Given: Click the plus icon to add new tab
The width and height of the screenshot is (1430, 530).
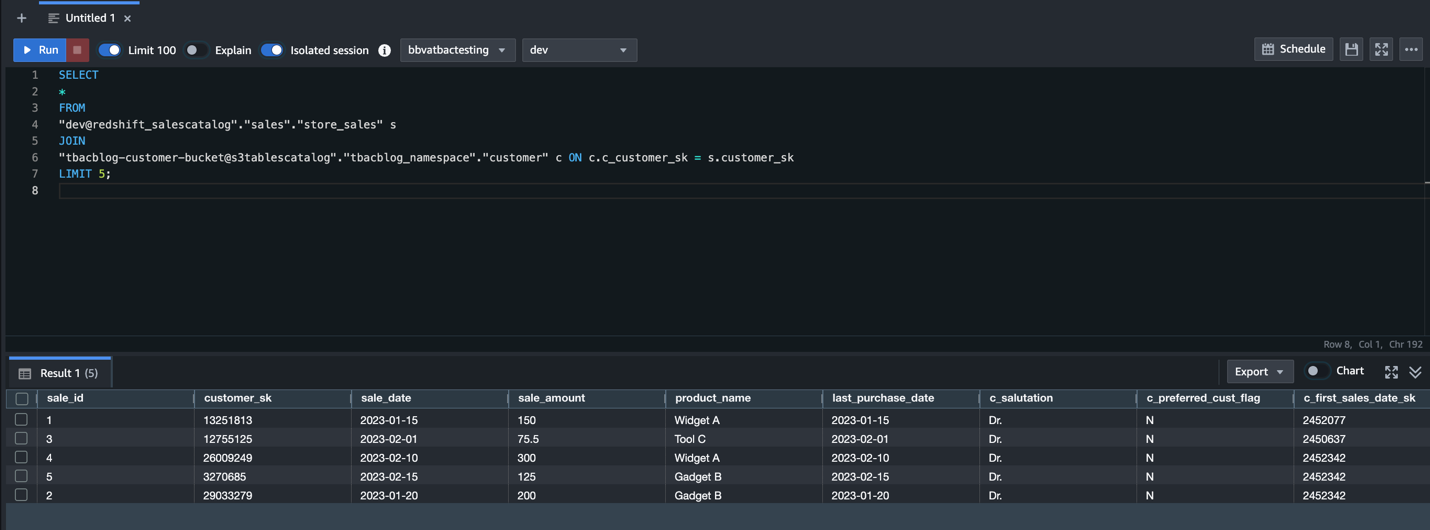Looking at the screenshot, I should (21, 18).
